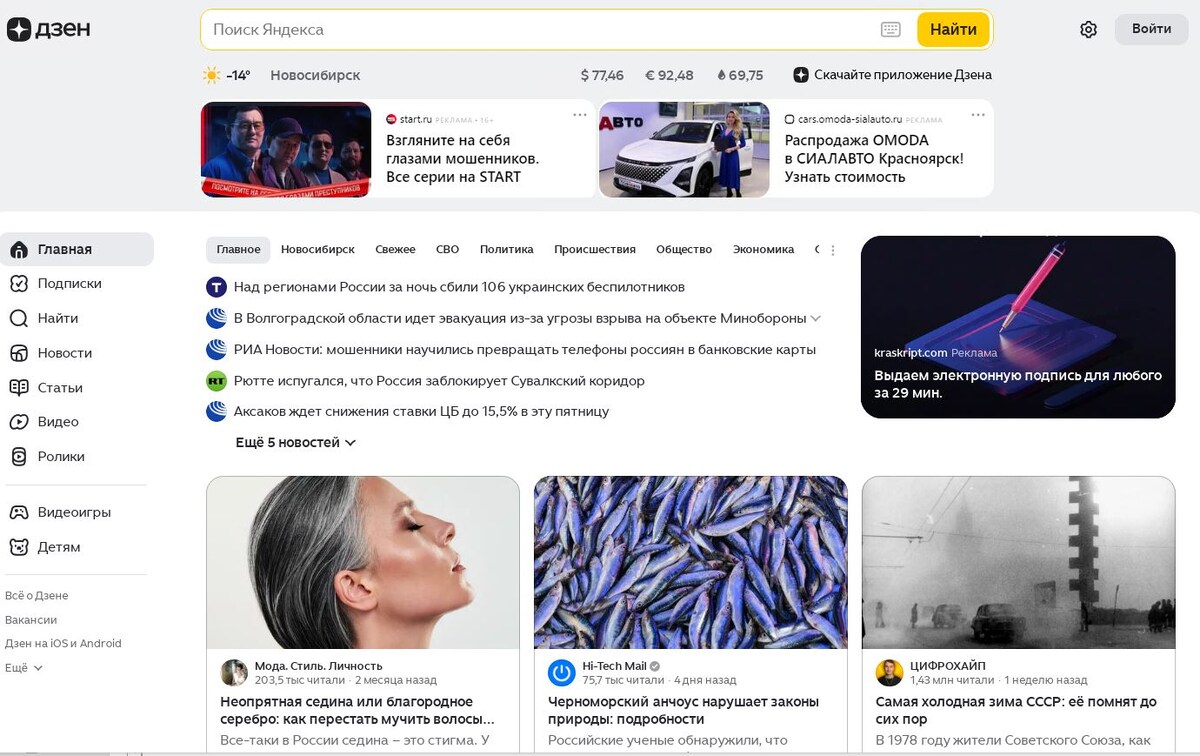Open ЦИФРОХАЙП channel avatar
1200x756 pixels.
[x=889, y=672]
